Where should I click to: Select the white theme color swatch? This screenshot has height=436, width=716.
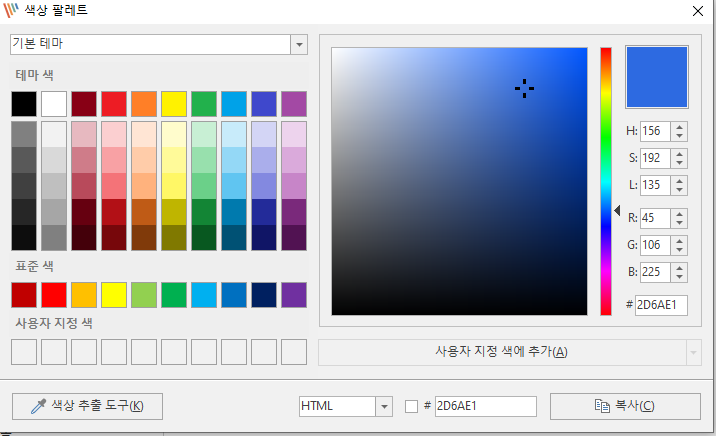54,104
